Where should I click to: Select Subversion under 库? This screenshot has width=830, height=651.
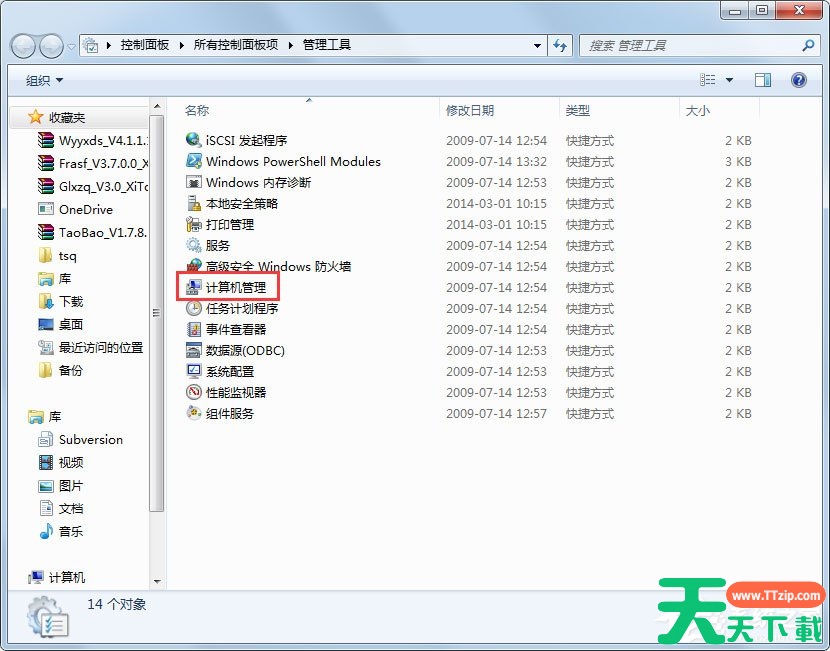[80, 439]
